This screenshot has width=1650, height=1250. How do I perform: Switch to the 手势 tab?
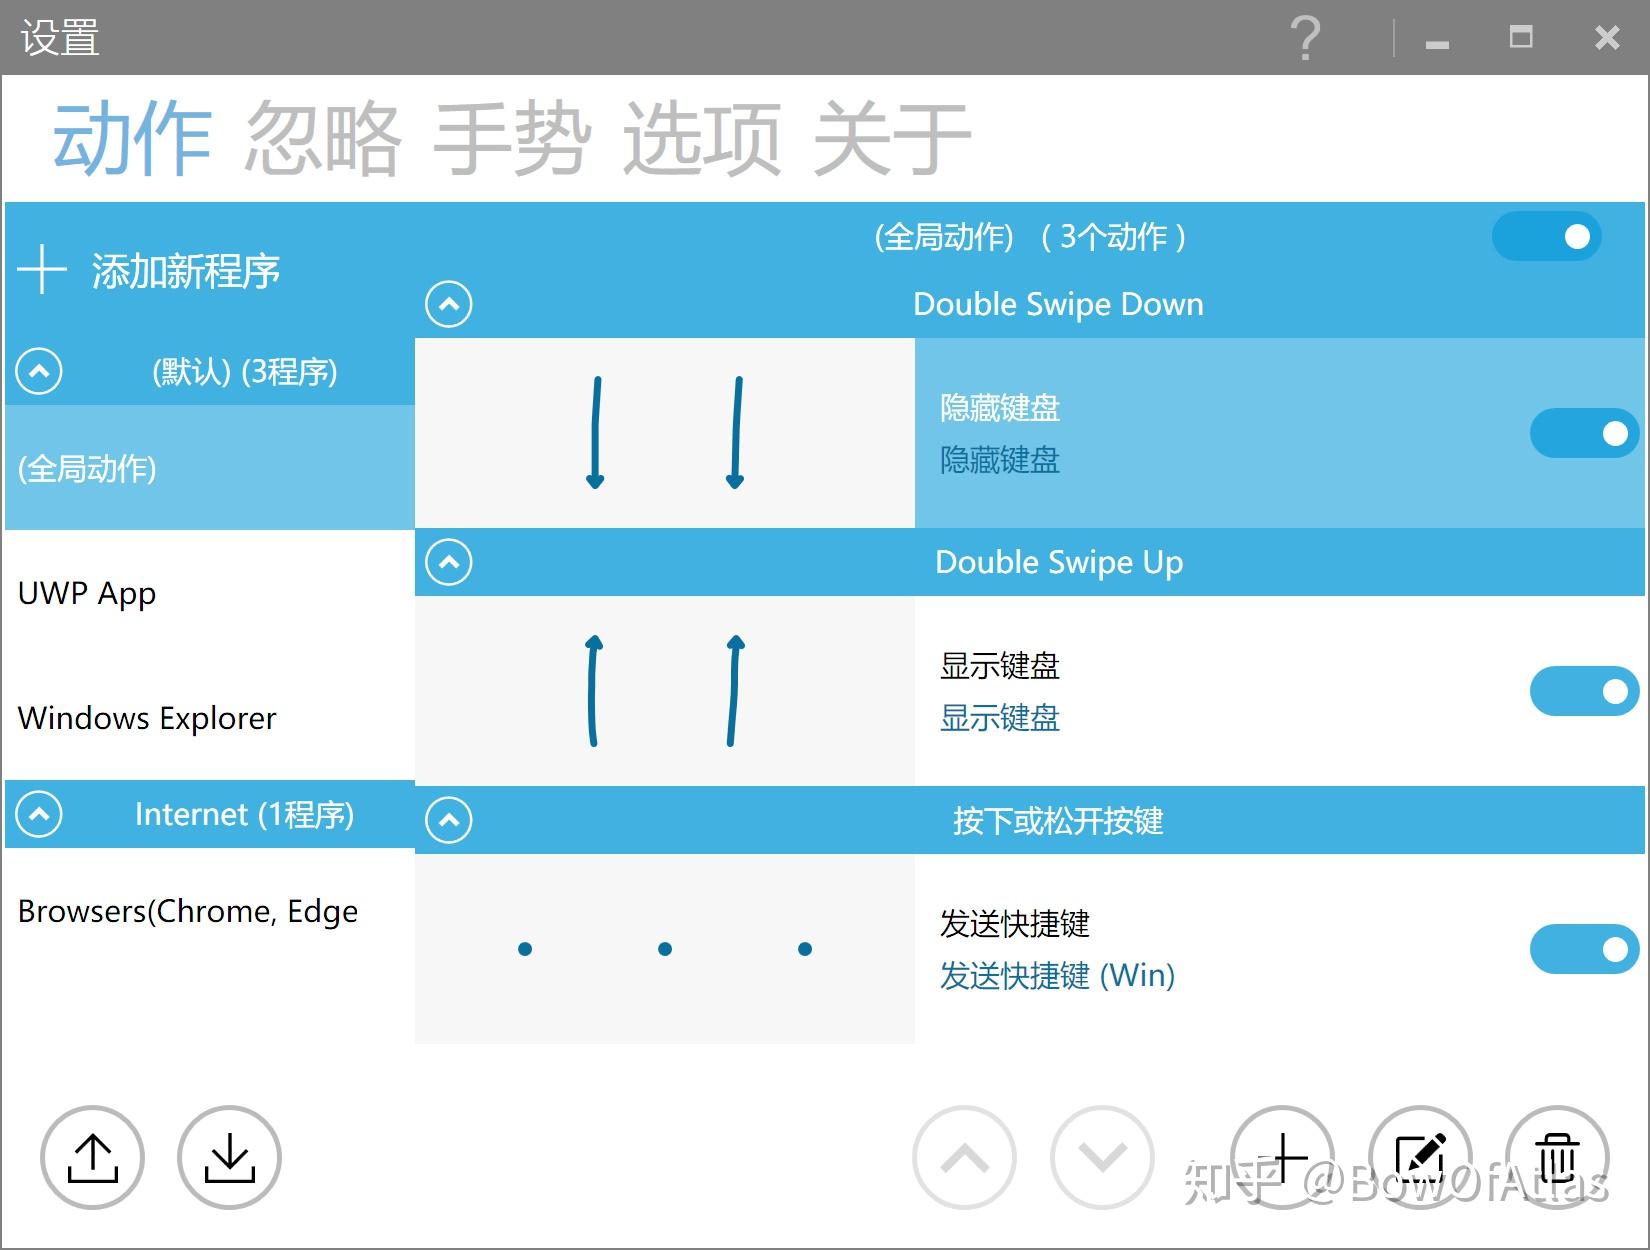click(512, 138)
